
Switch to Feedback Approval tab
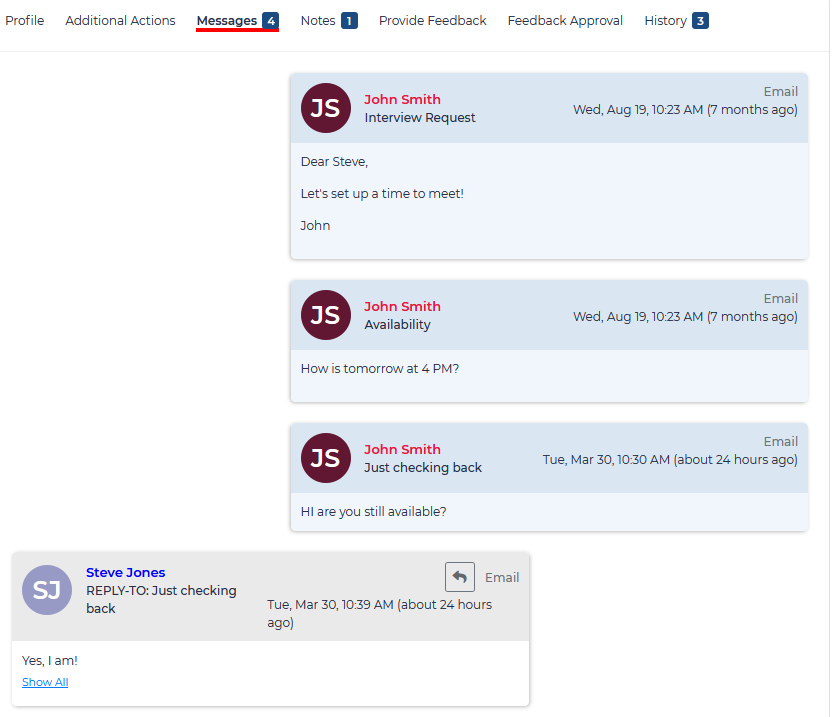tap(565, 20)
